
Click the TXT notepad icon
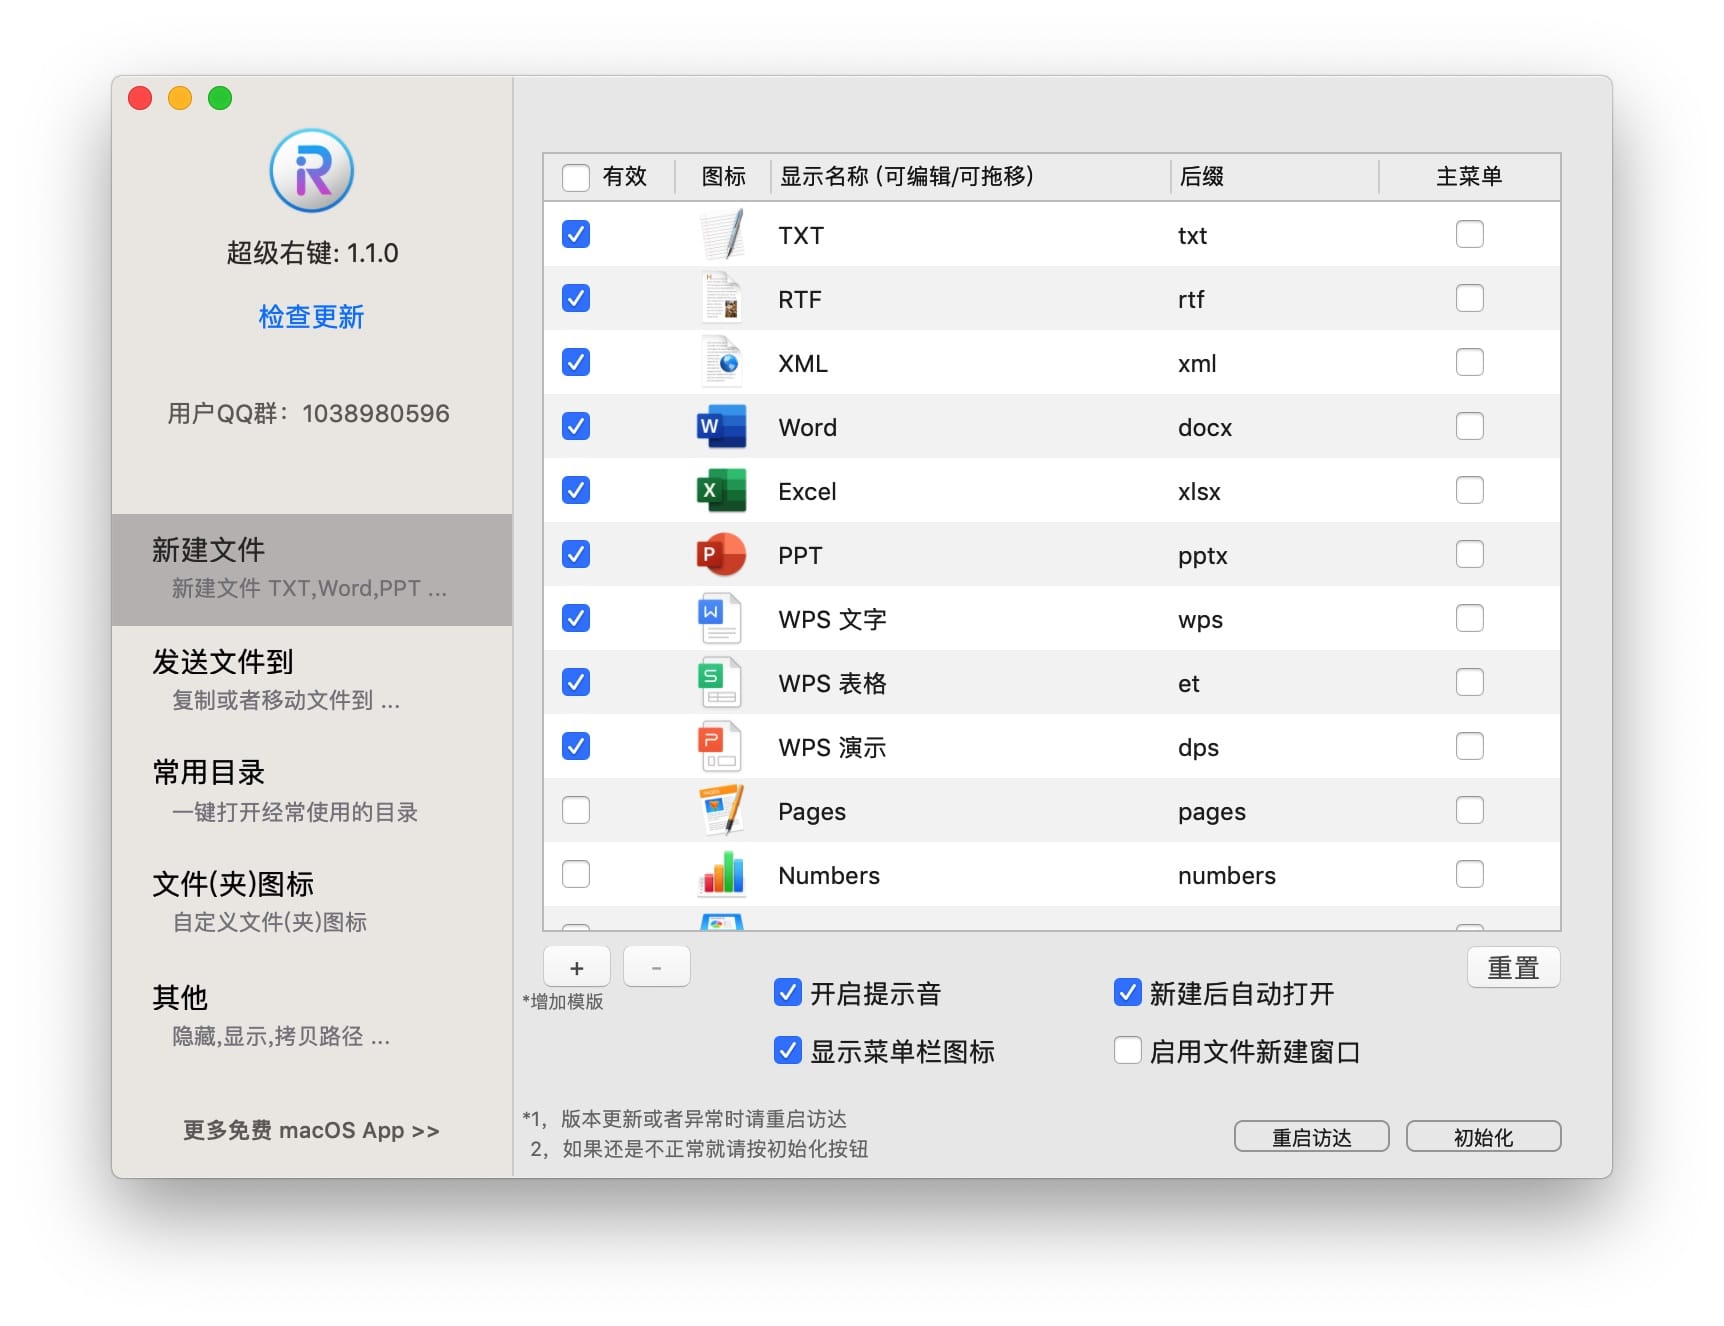(721, 235)
